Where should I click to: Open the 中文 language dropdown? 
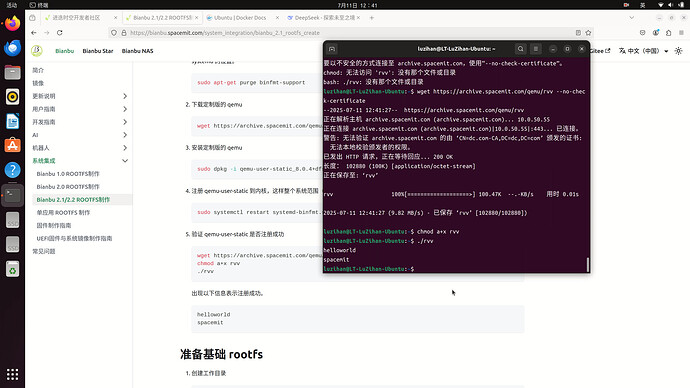(644, 51)
